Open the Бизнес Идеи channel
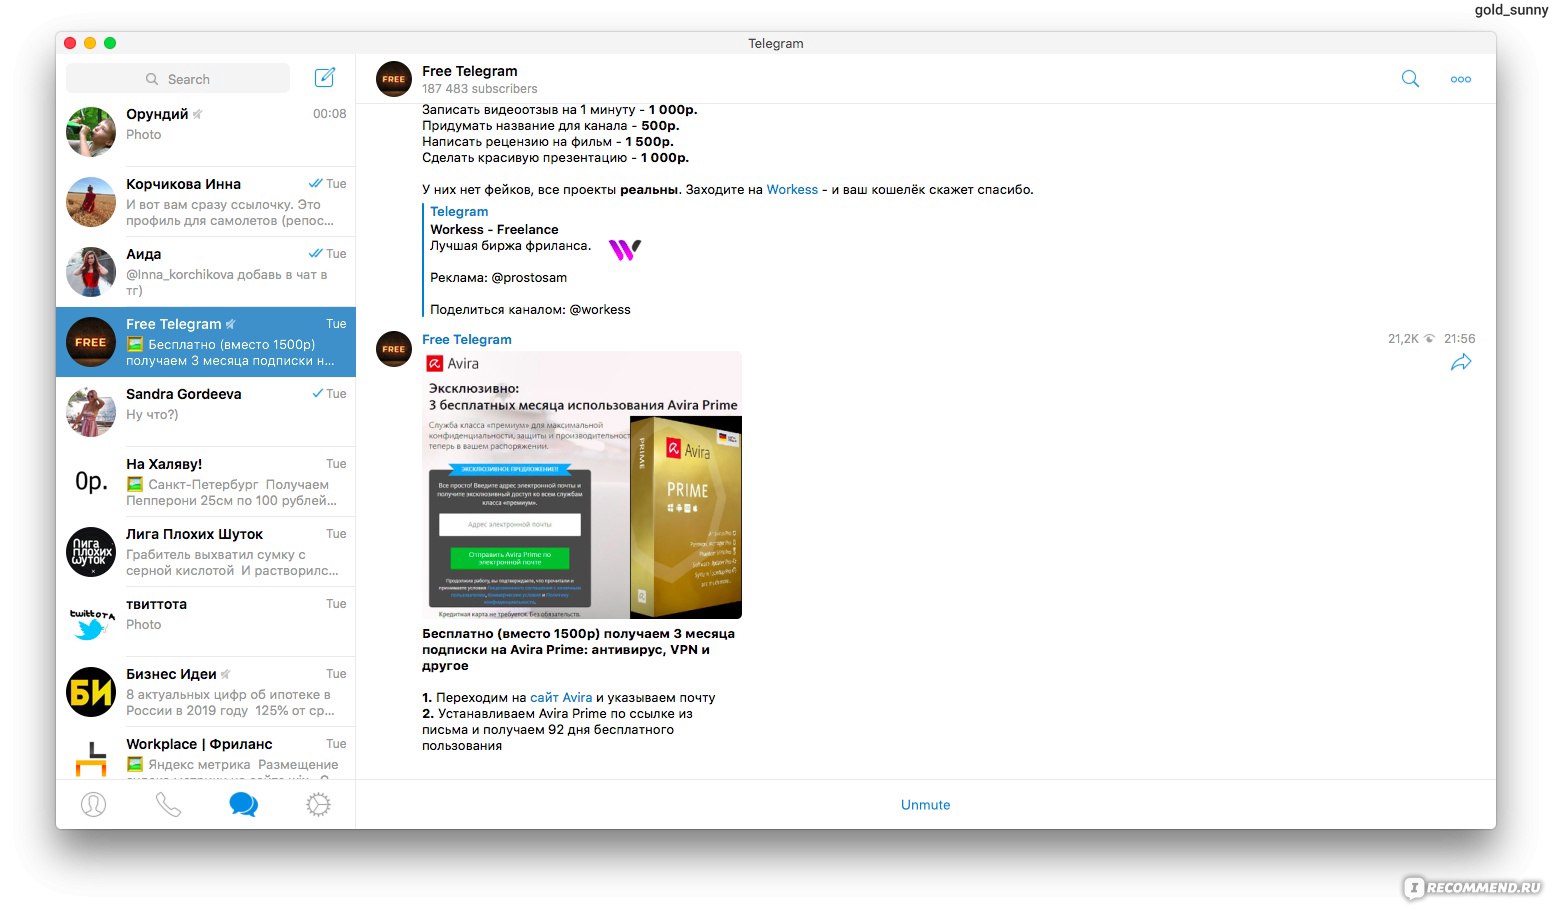1552x909 pixels. click(x=206, y=692)
